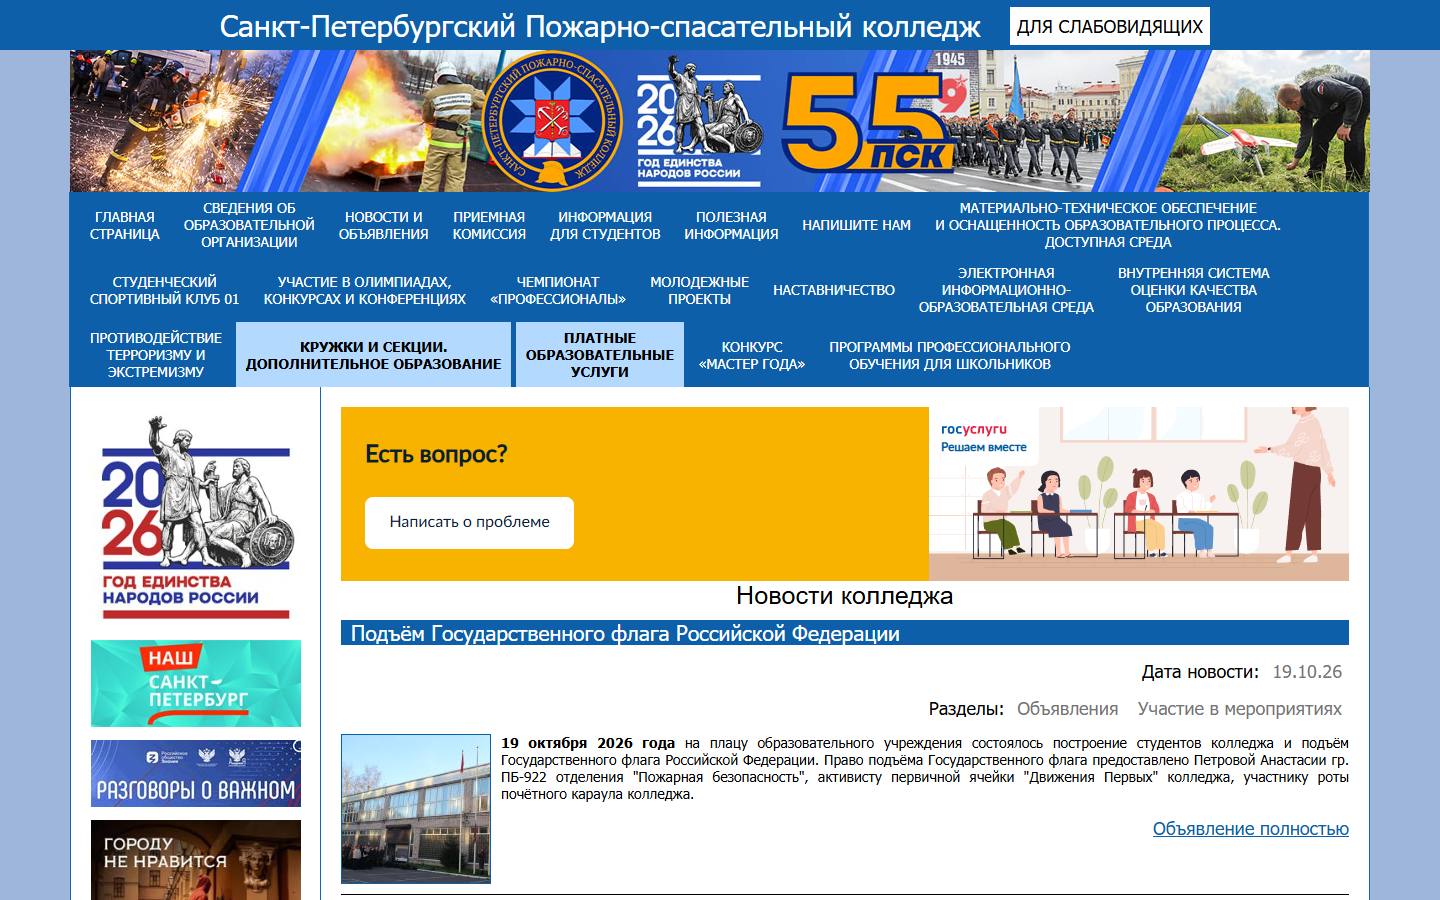The width and height of the screenshot is (1440, 900).
Task: Click the 2026 Year of Unity header logo
Action: click(699, 121)
